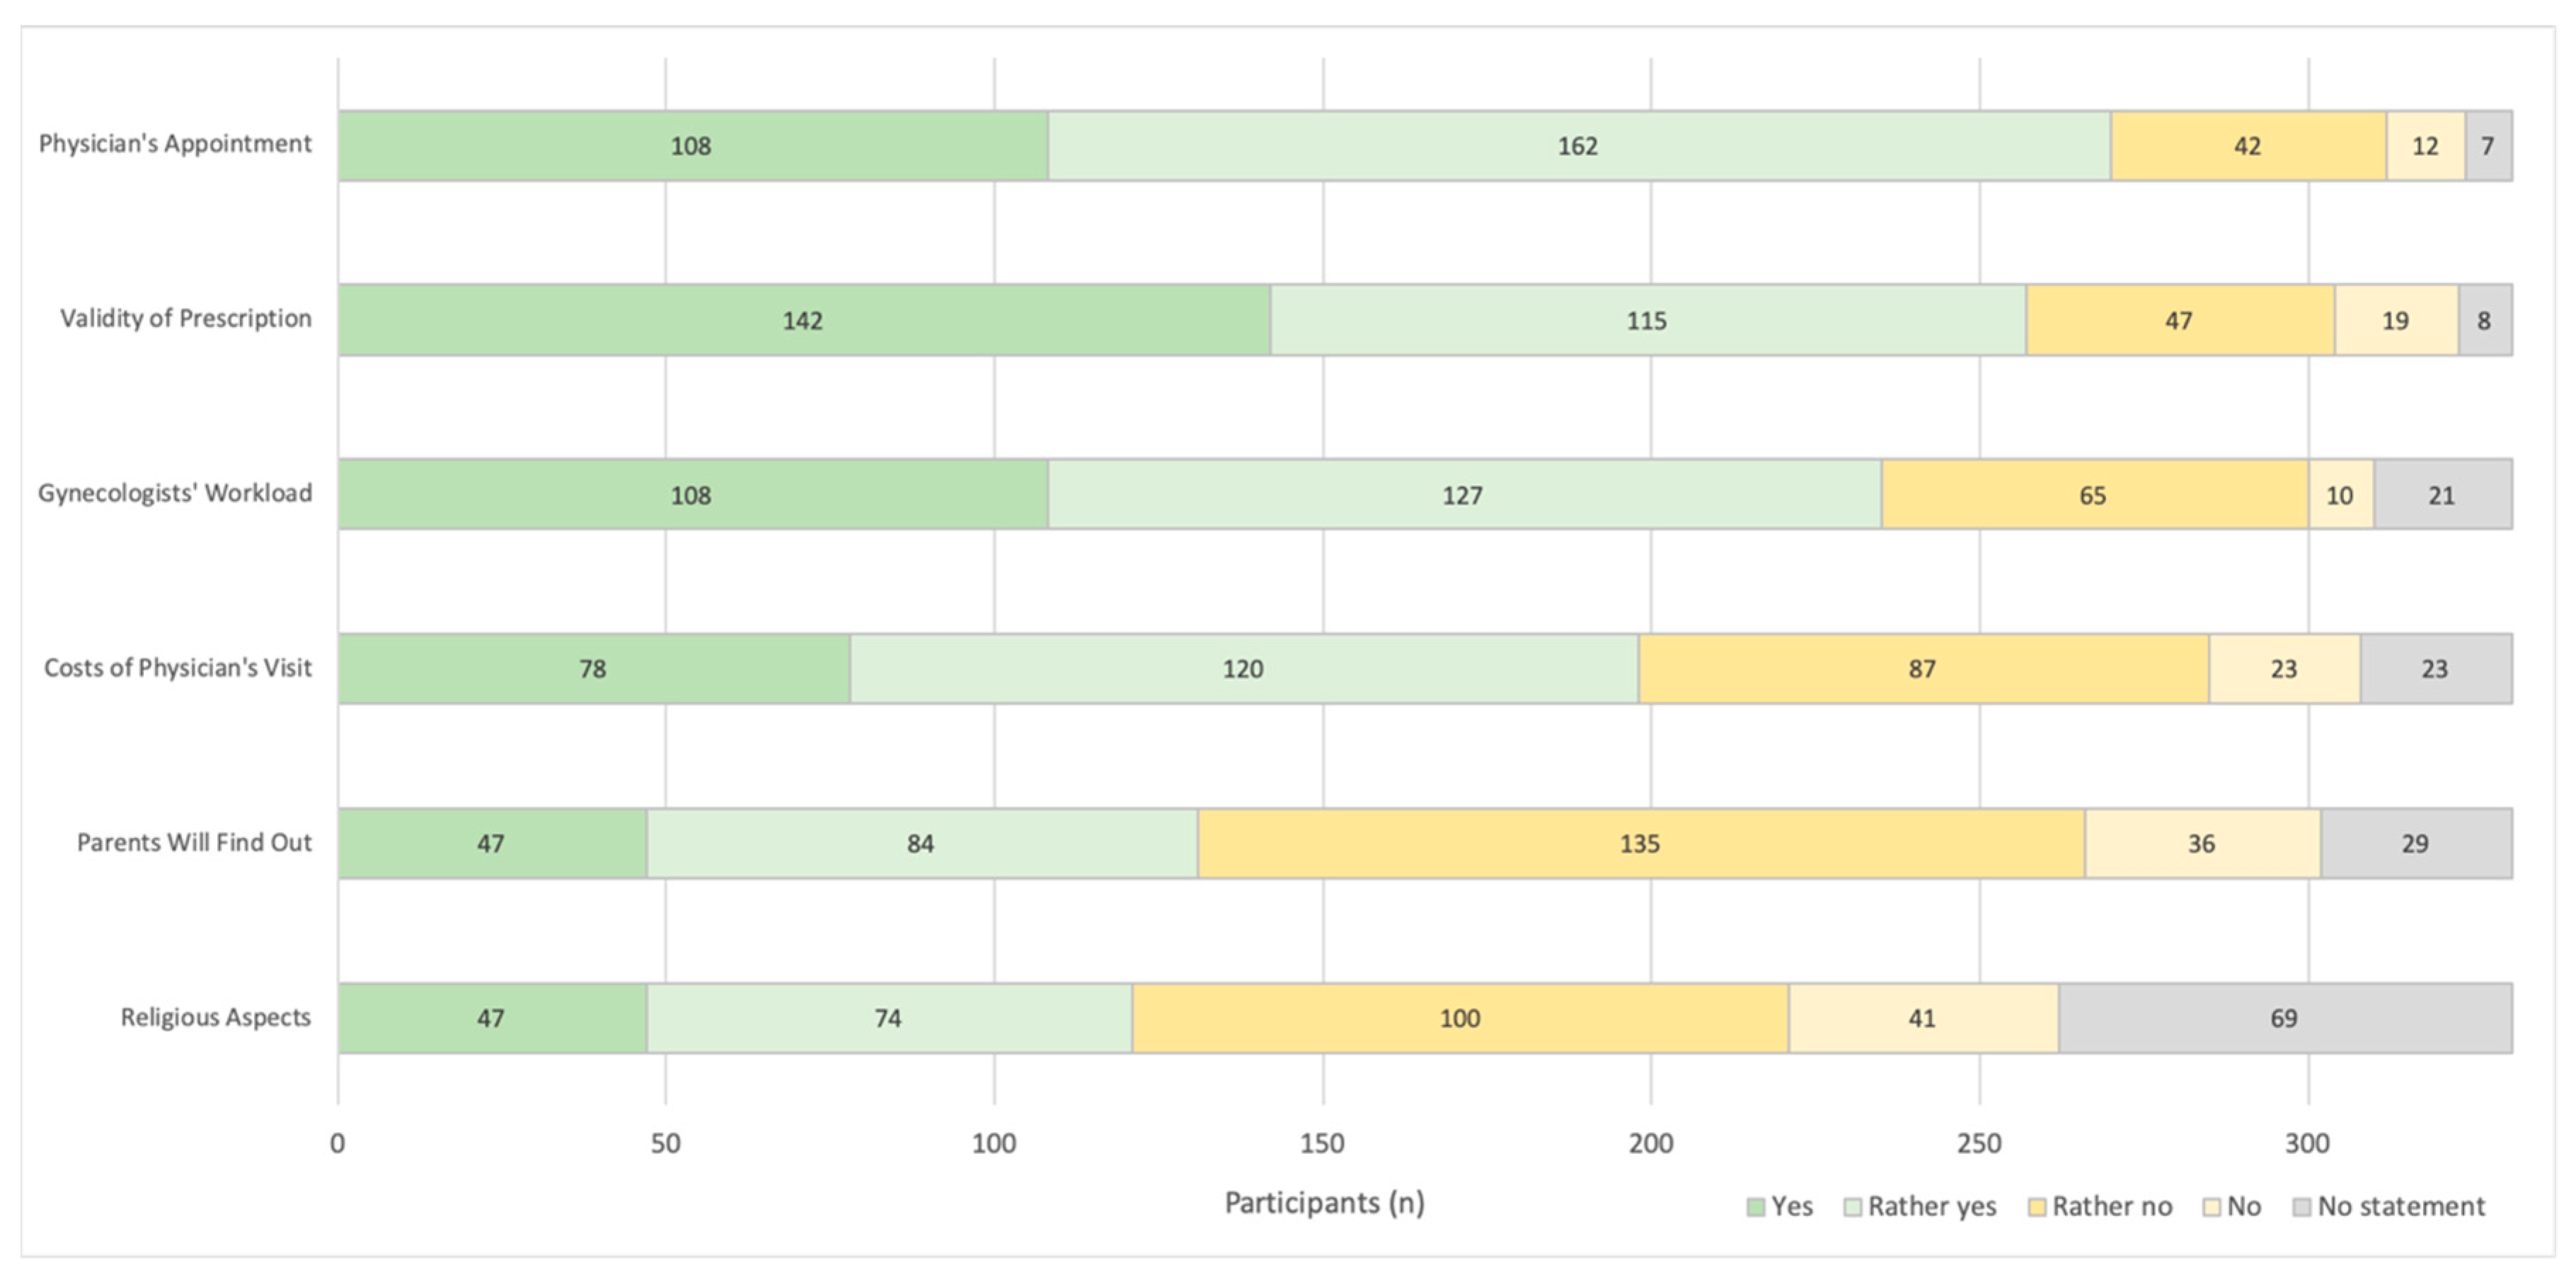Select the 142 Yes segment for Validity of Prescription

[x=803, y=320]
